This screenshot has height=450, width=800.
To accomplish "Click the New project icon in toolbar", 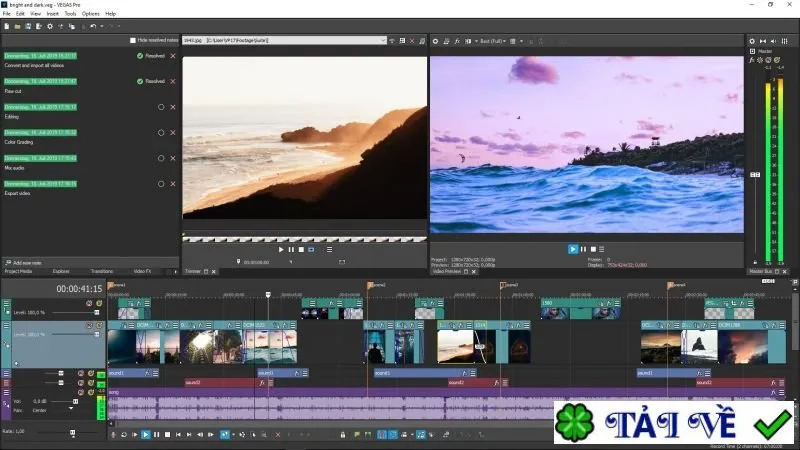I will point(7,27).
